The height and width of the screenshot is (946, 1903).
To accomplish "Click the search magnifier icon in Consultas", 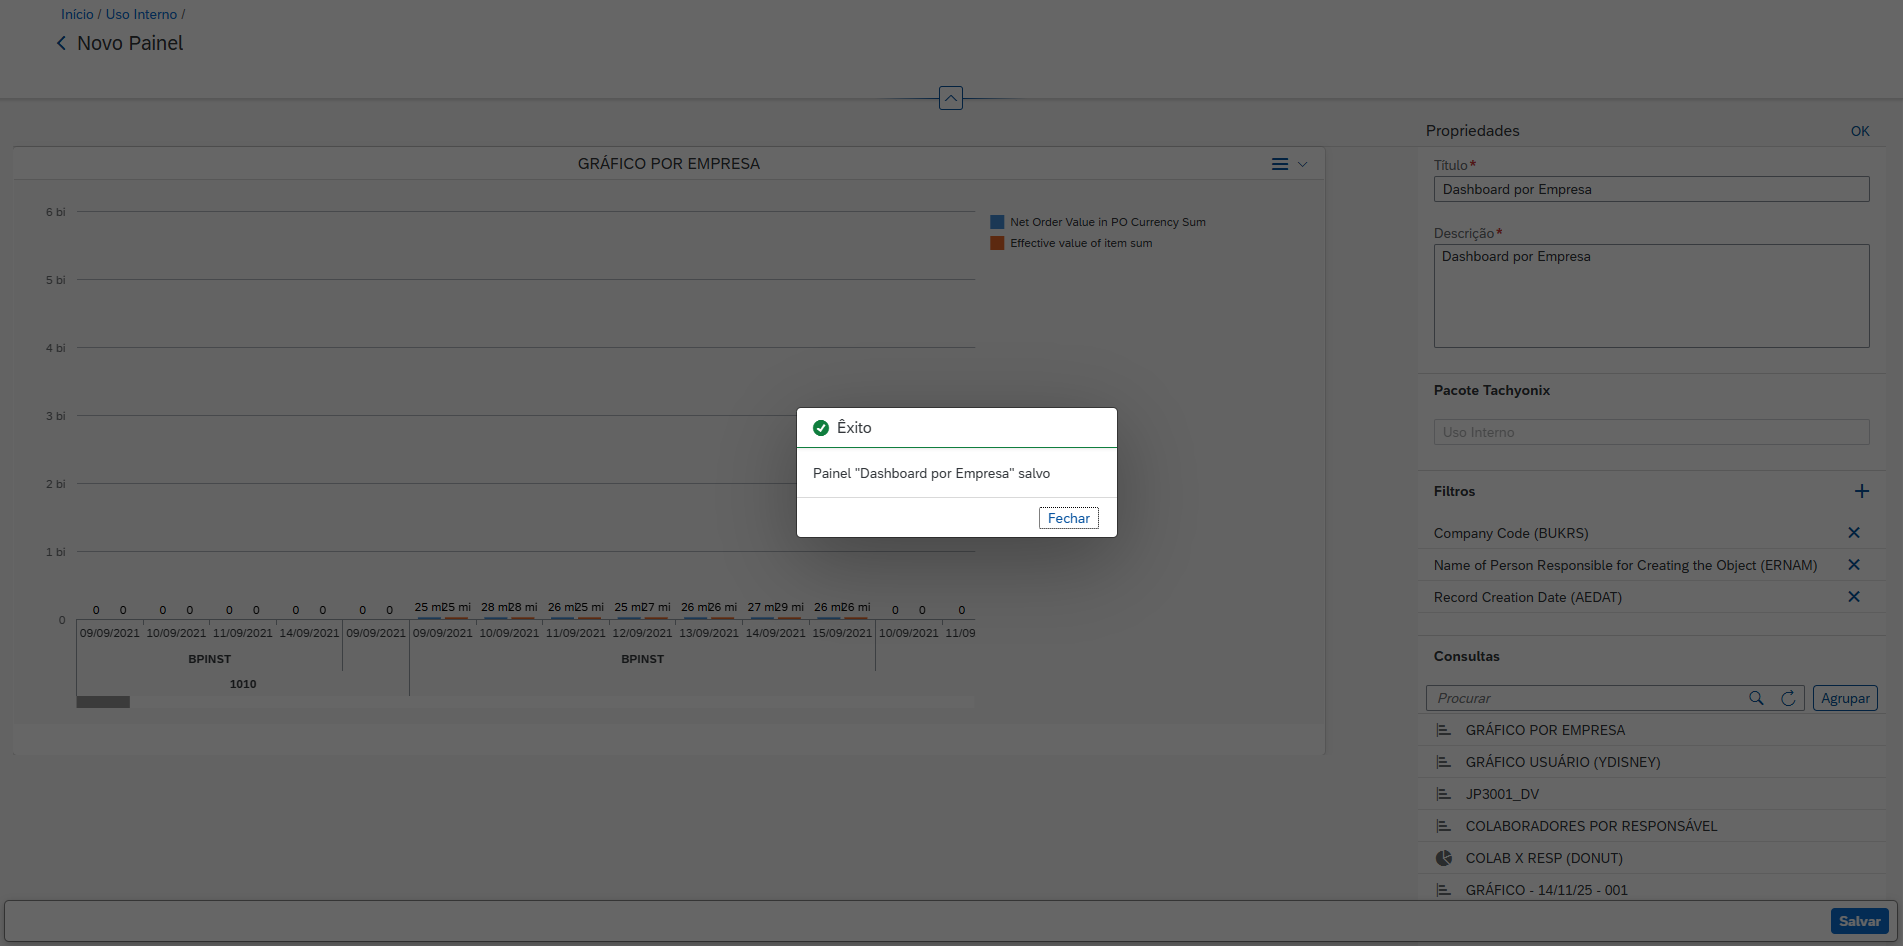I will pos(1756,698).
